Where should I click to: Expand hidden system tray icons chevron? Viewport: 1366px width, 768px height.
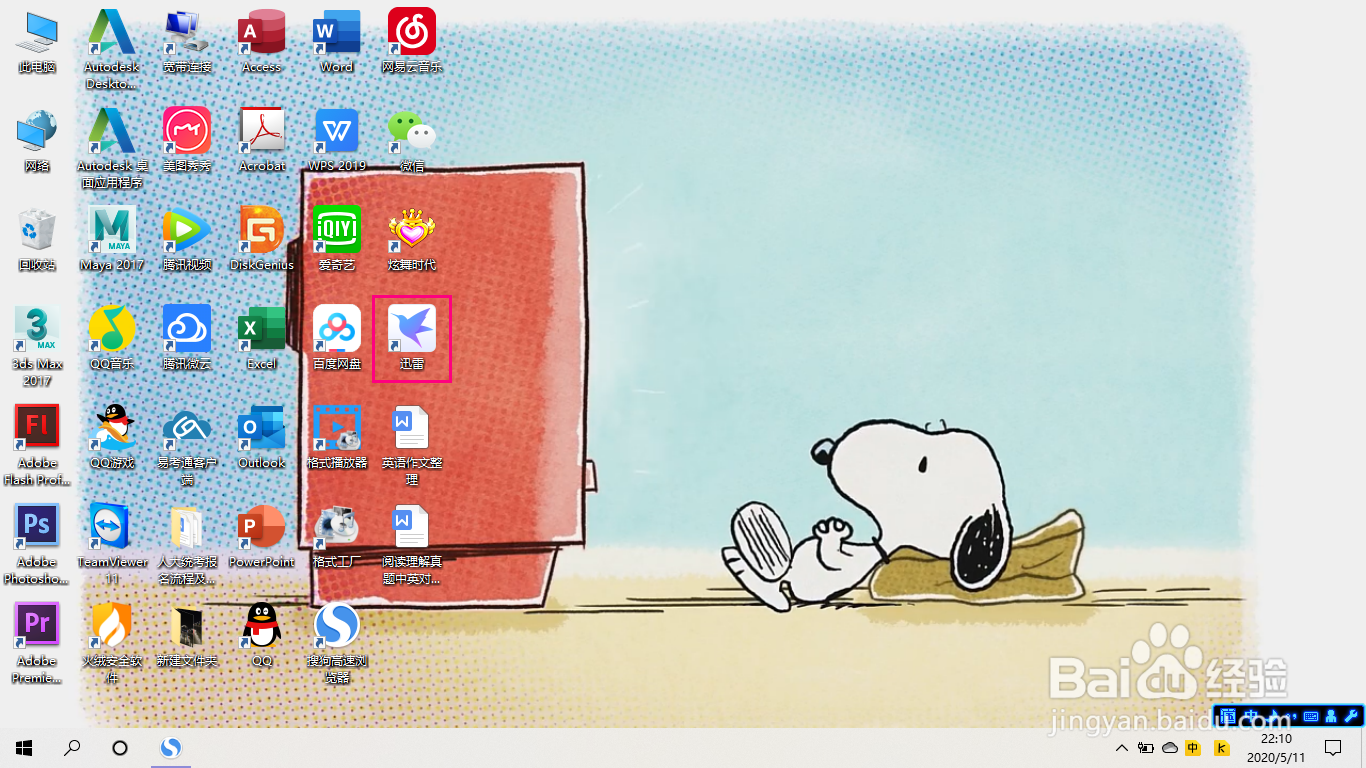(x=1122, y=748)
